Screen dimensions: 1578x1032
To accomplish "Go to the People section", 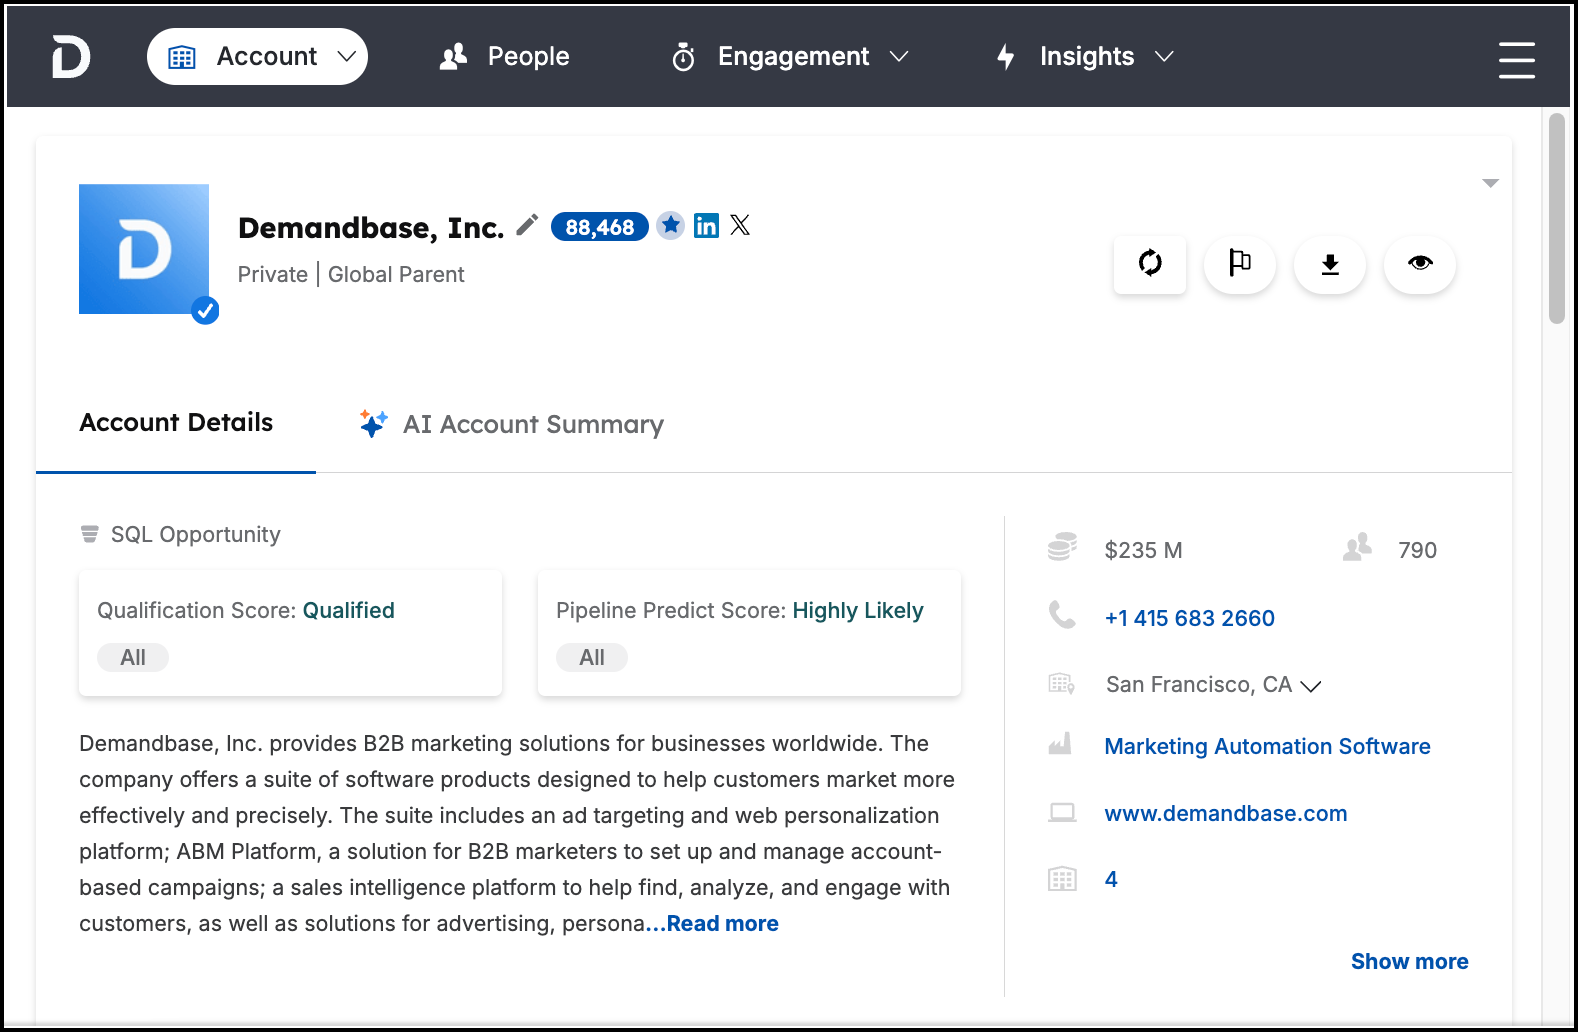I will 505,56.
